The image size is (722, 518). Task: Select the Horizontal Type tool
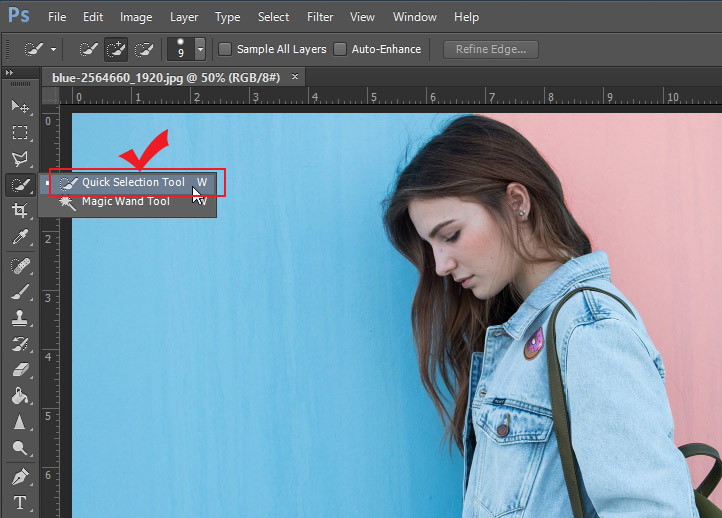pyautogui.click(x=20, y=503)
